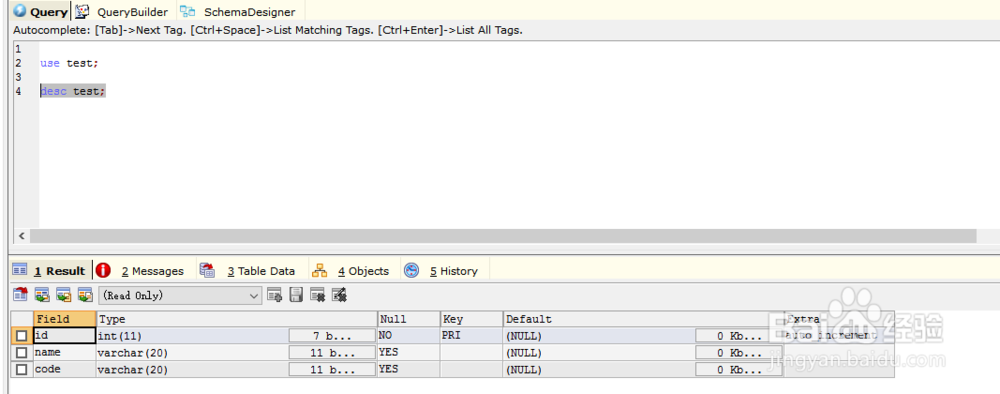Select 'varchar(20)' in the code row
Viewport: 1000px width, 394px height.
pos(192,369)
